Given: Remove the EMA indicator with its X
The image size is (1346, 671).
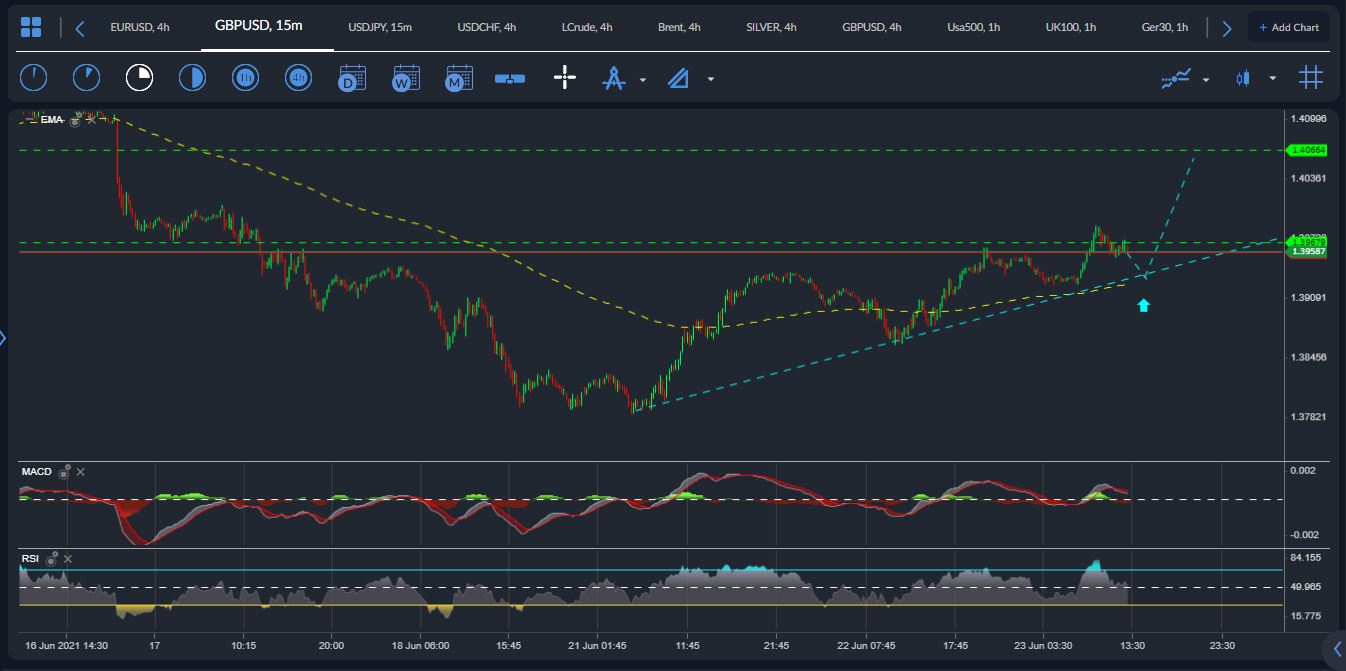Looking at the screenshot, I should (x=91, y=120).
